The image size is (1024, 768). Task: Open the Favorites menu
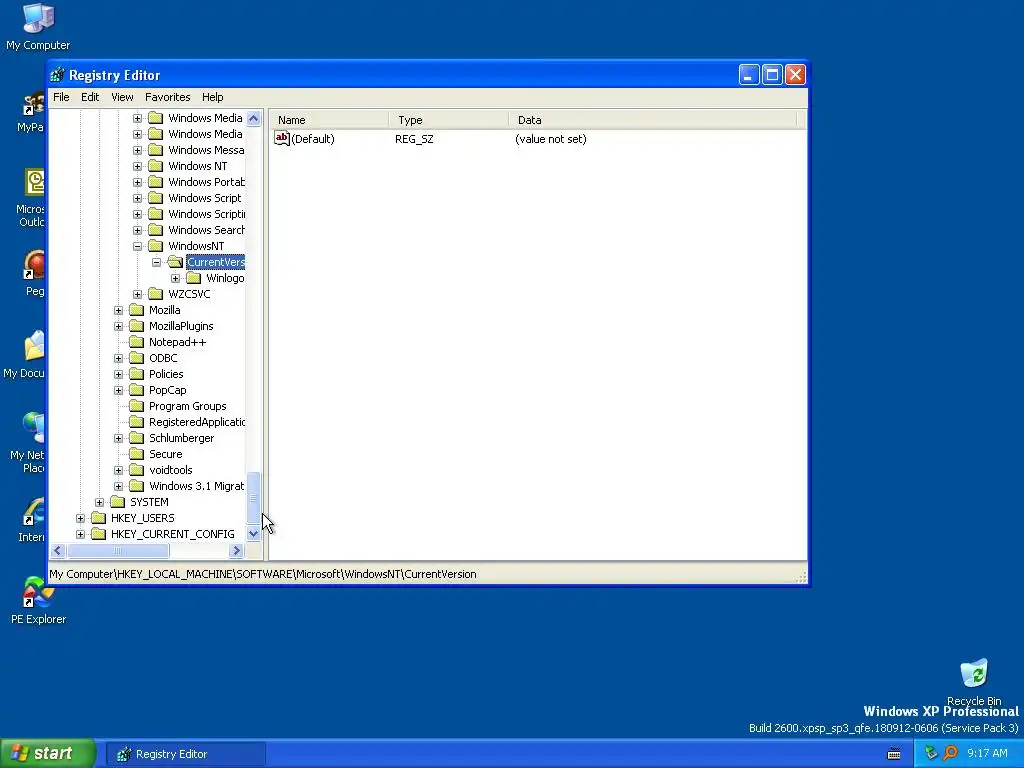pos(167,97)
